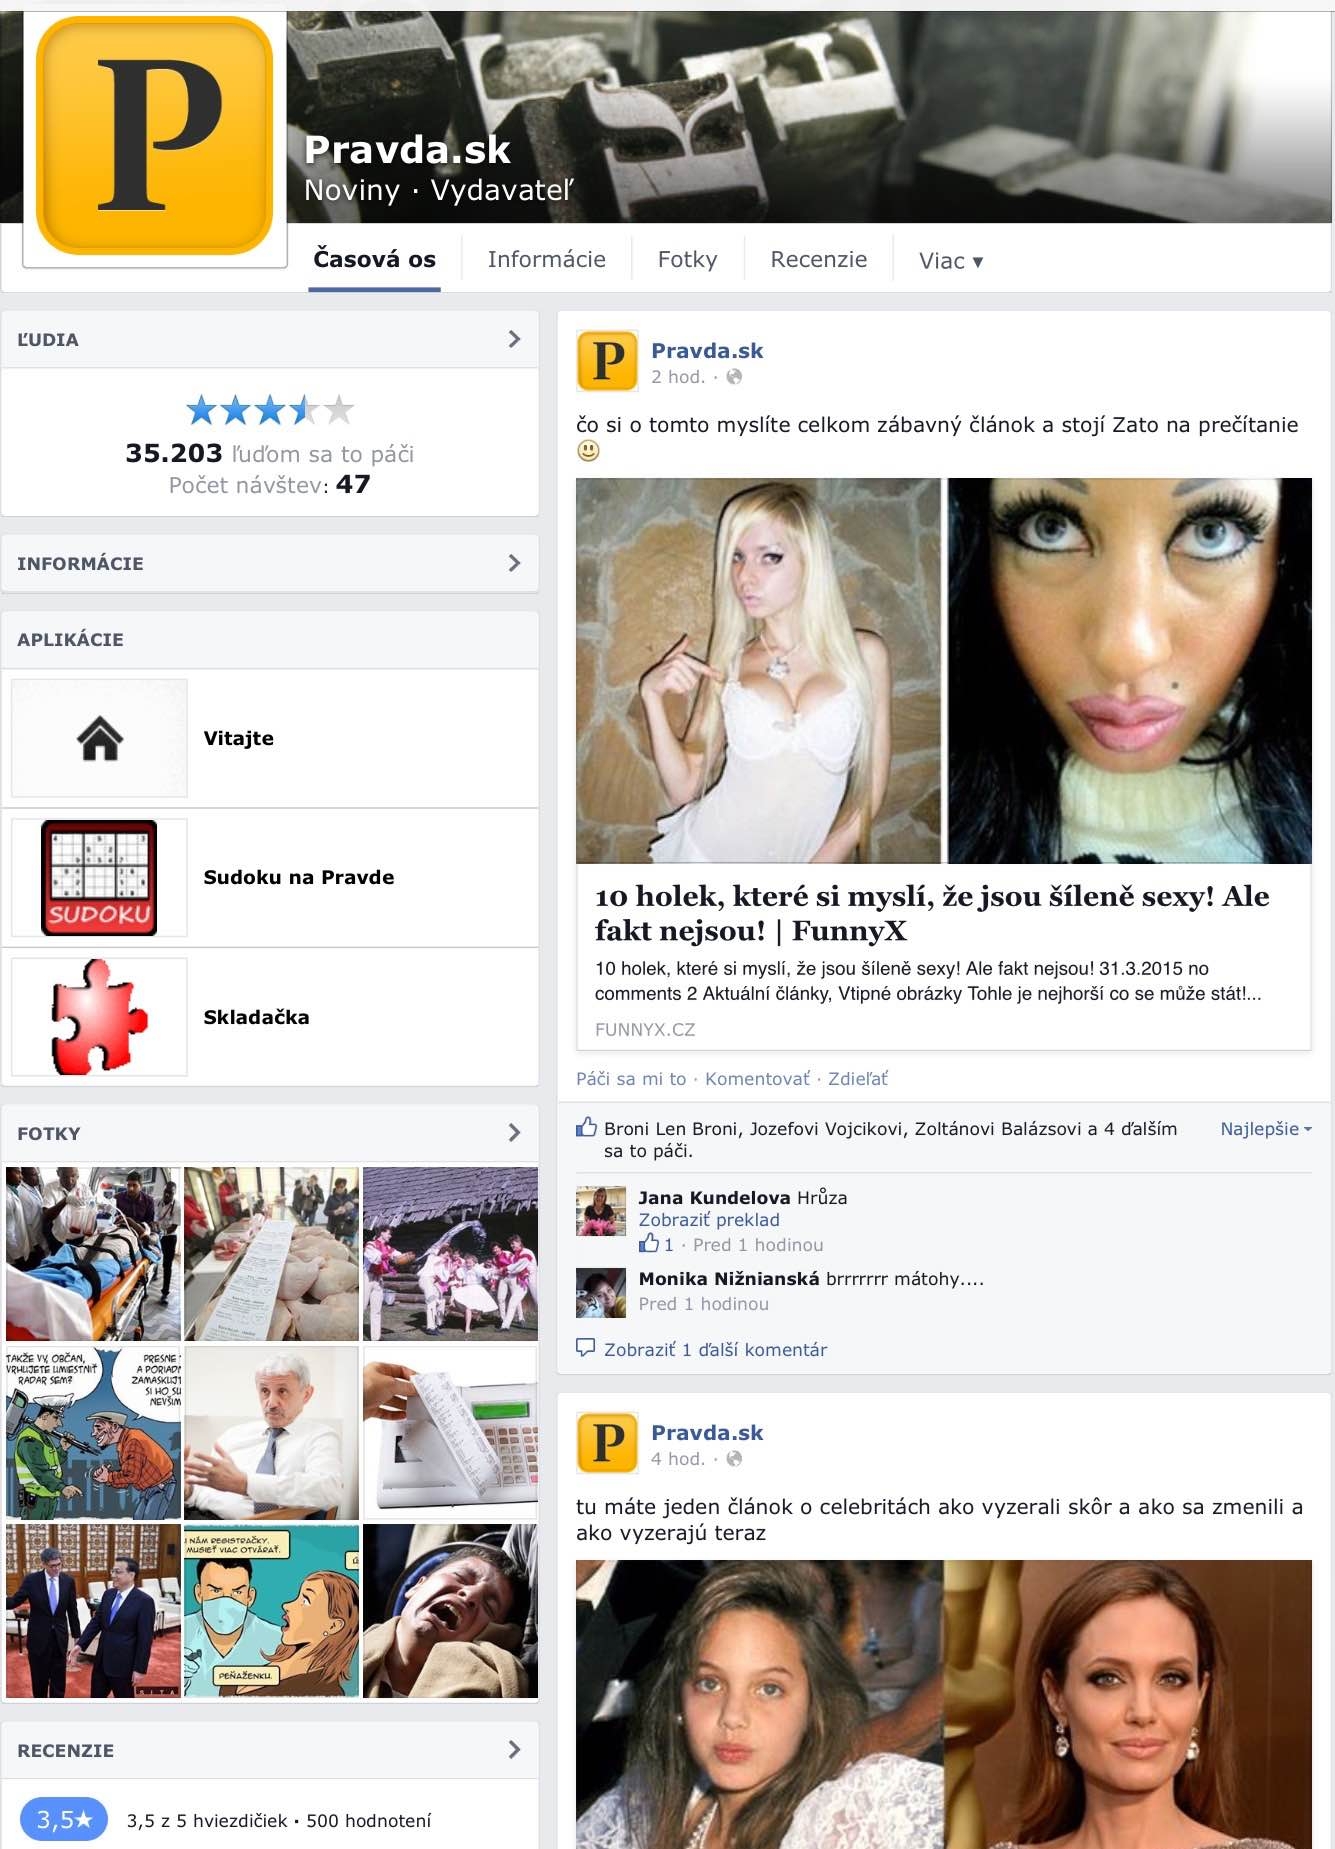Click thumbs-up icon on Jana Kundelova's comment
The image size is (1335, 1849).
[650, 1244]
